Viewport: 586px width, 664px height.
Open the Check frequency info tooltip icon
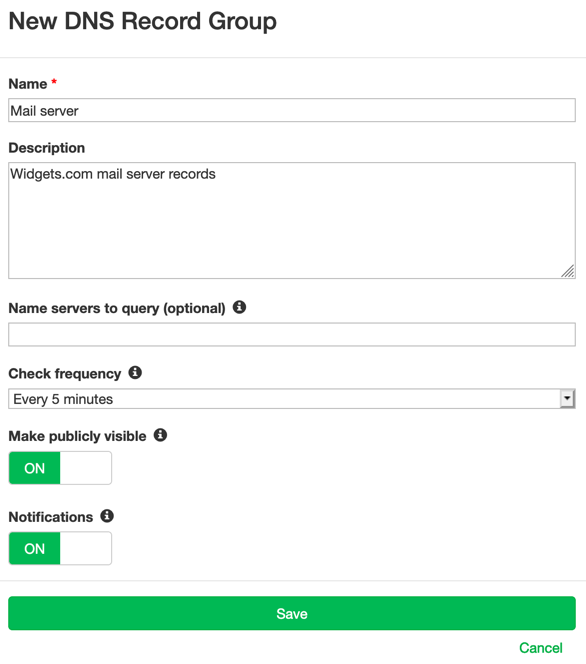(135, 373)
